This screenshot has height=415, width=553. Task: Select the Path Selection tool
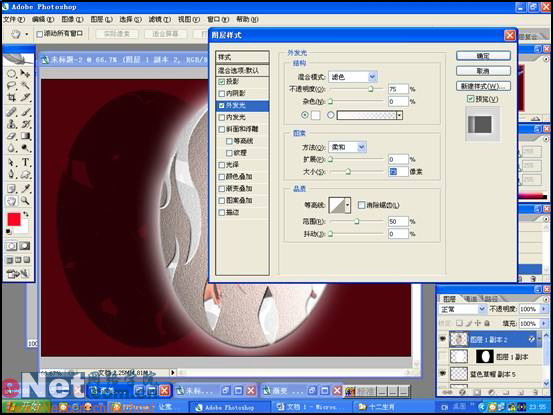[11, 163]
